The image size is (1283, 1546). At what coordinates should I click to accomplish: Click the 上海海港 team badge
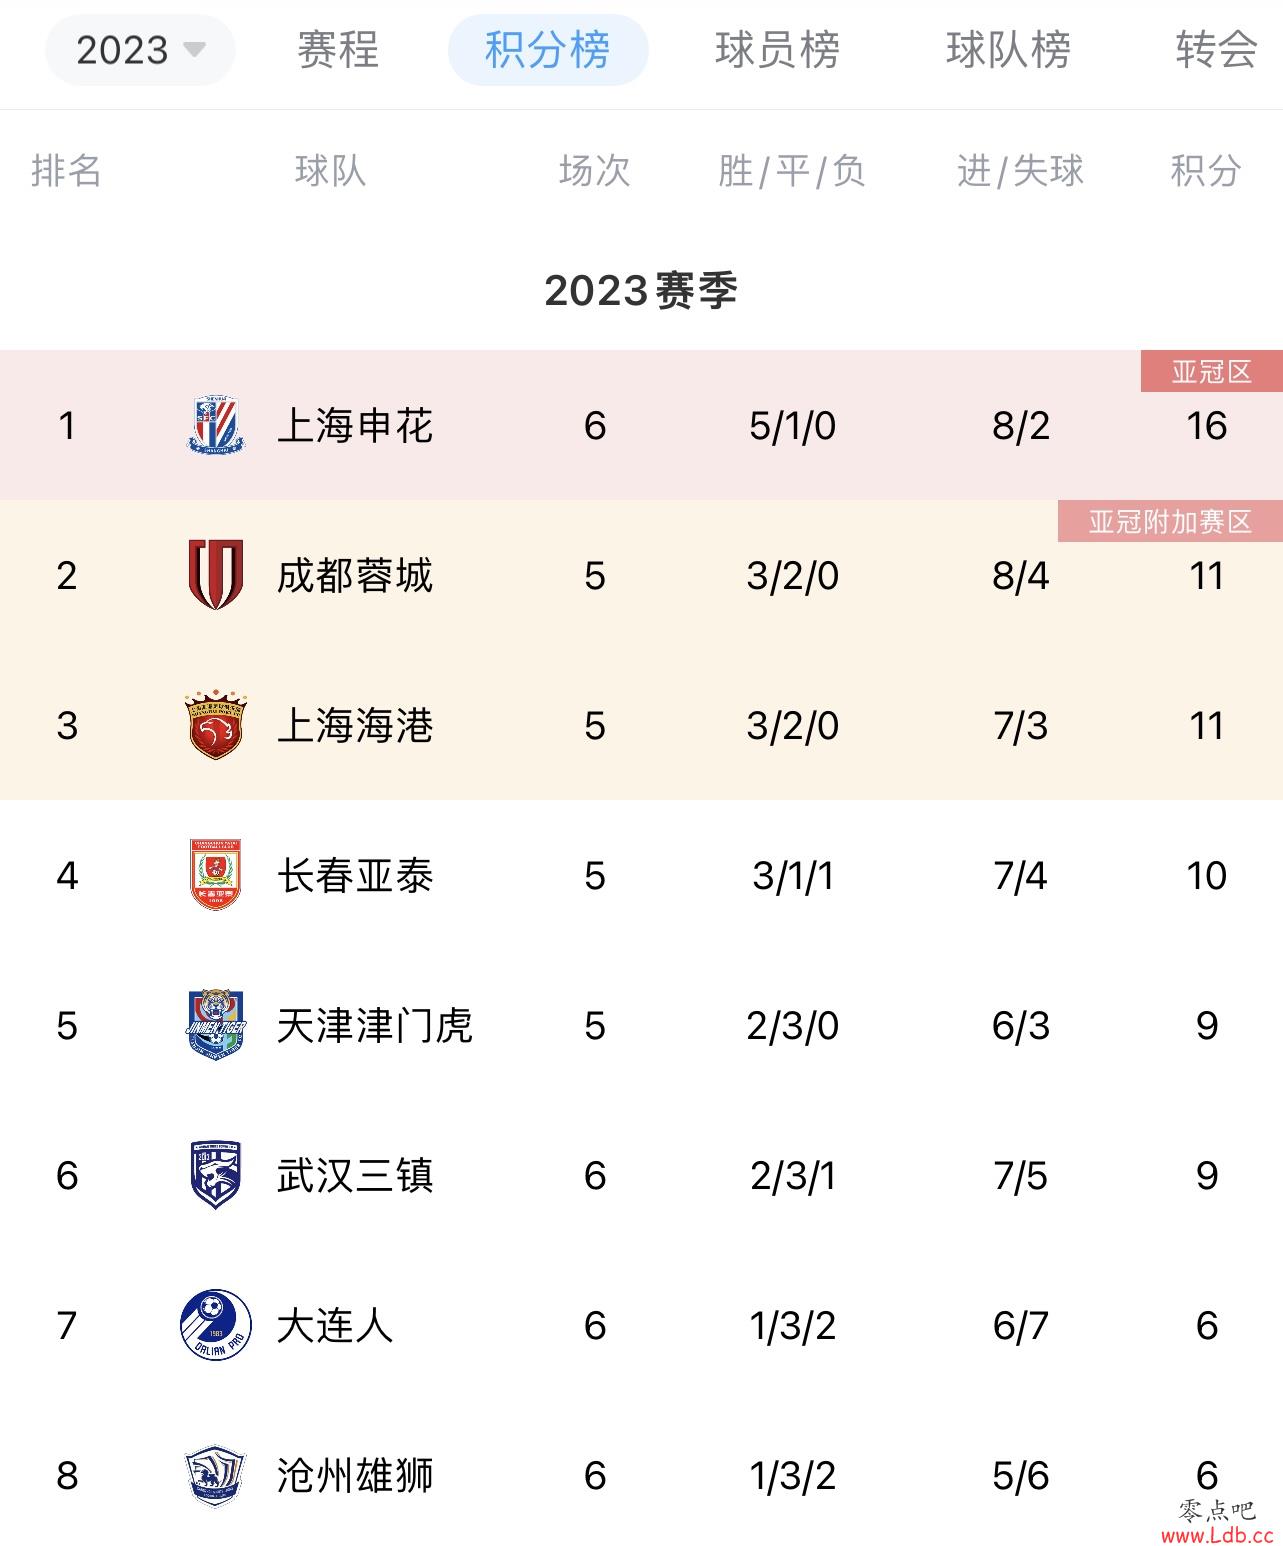point(215,725)
